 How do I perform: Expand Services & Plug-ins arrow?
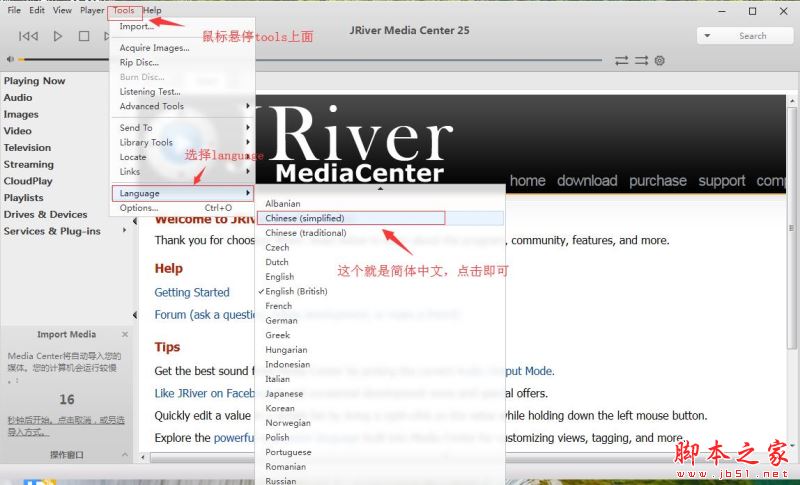(x=124, y=231)
